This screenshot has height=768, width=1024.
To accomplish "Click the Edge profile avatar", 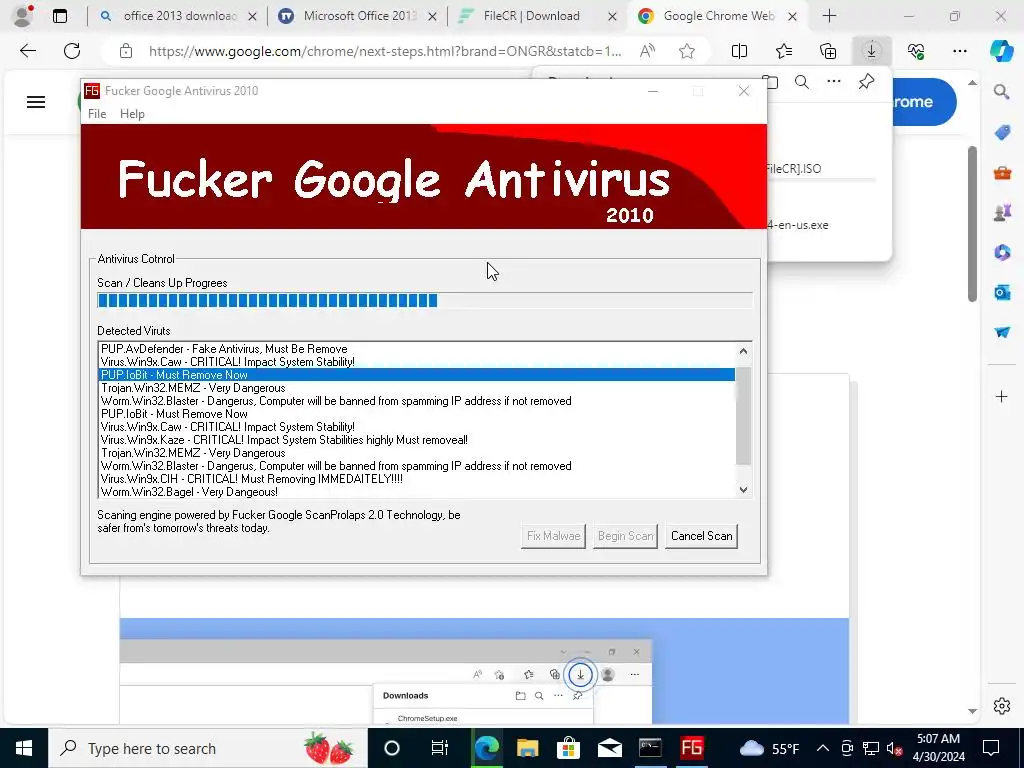I will click(23, 16).
